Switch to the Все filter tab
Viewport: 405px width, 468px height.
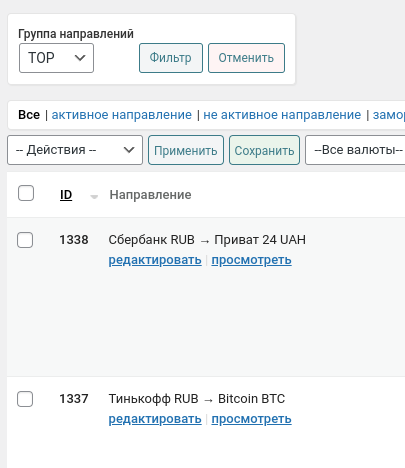point(29,115)
